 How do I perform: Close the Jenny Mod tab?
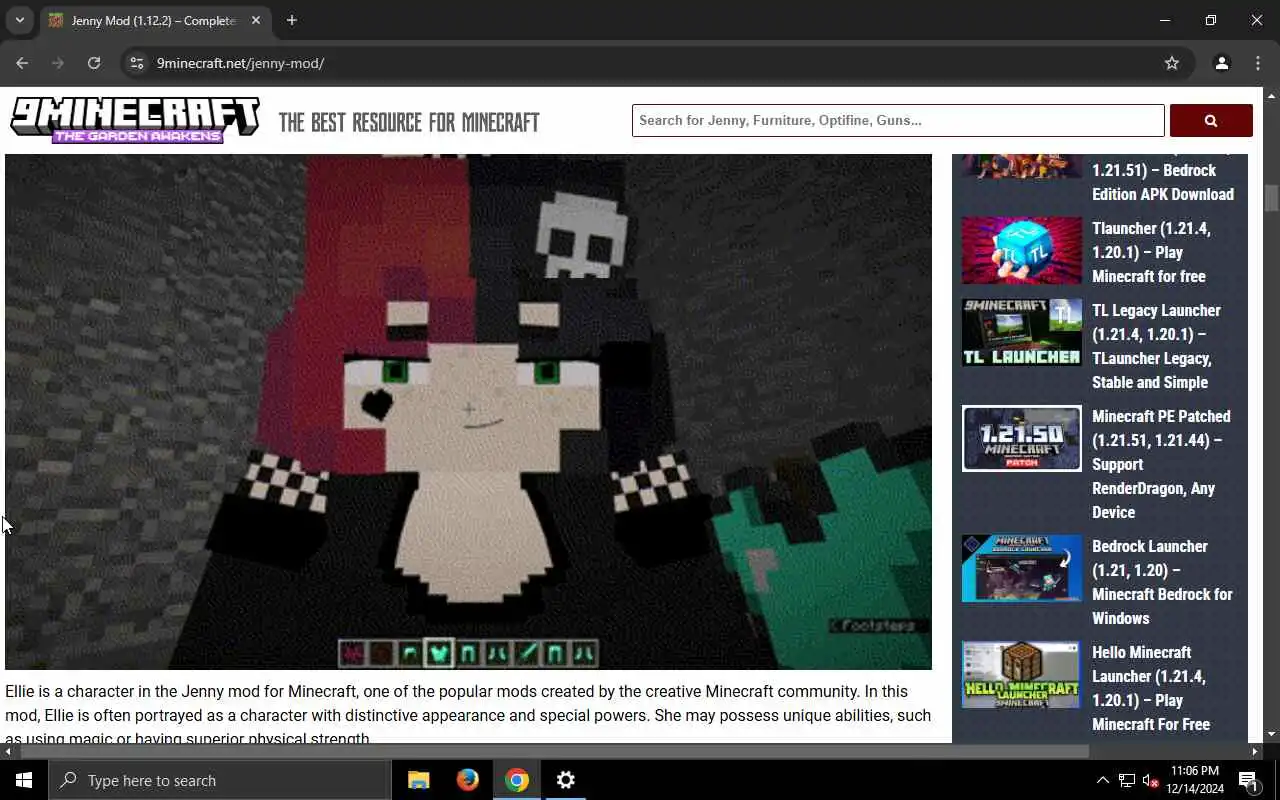pyautogui.click(x=256, y=20)
